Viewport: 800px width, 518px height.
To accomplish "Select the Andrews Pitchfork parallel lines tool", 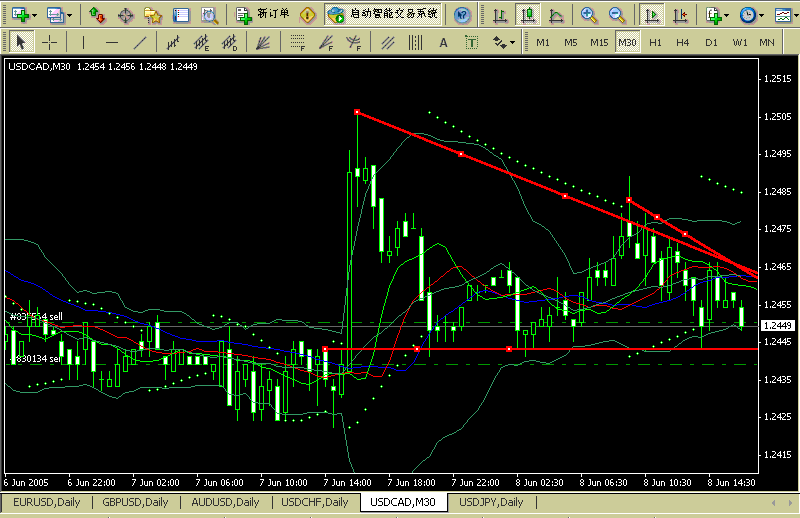I will tap(388, 42).
